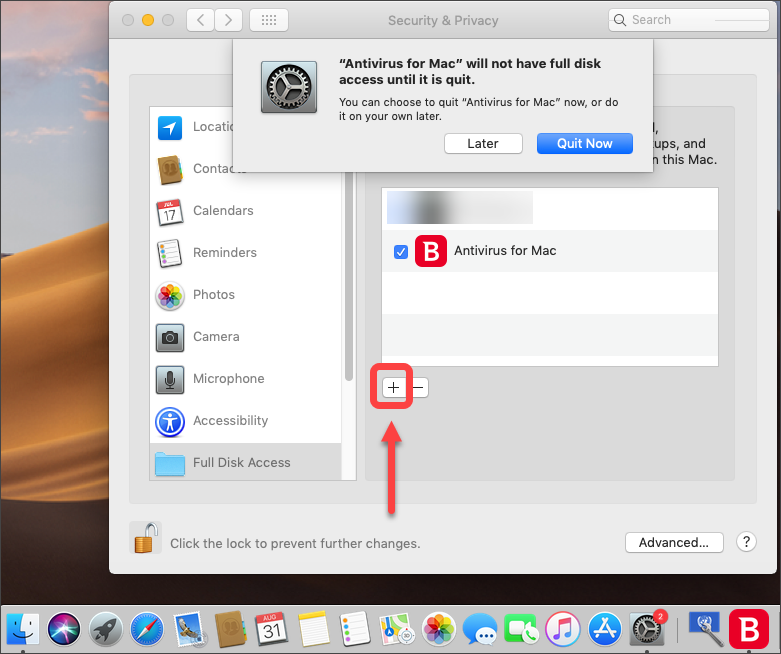Select the Antivirus for Mac red B icon

[x=431, y=251]
